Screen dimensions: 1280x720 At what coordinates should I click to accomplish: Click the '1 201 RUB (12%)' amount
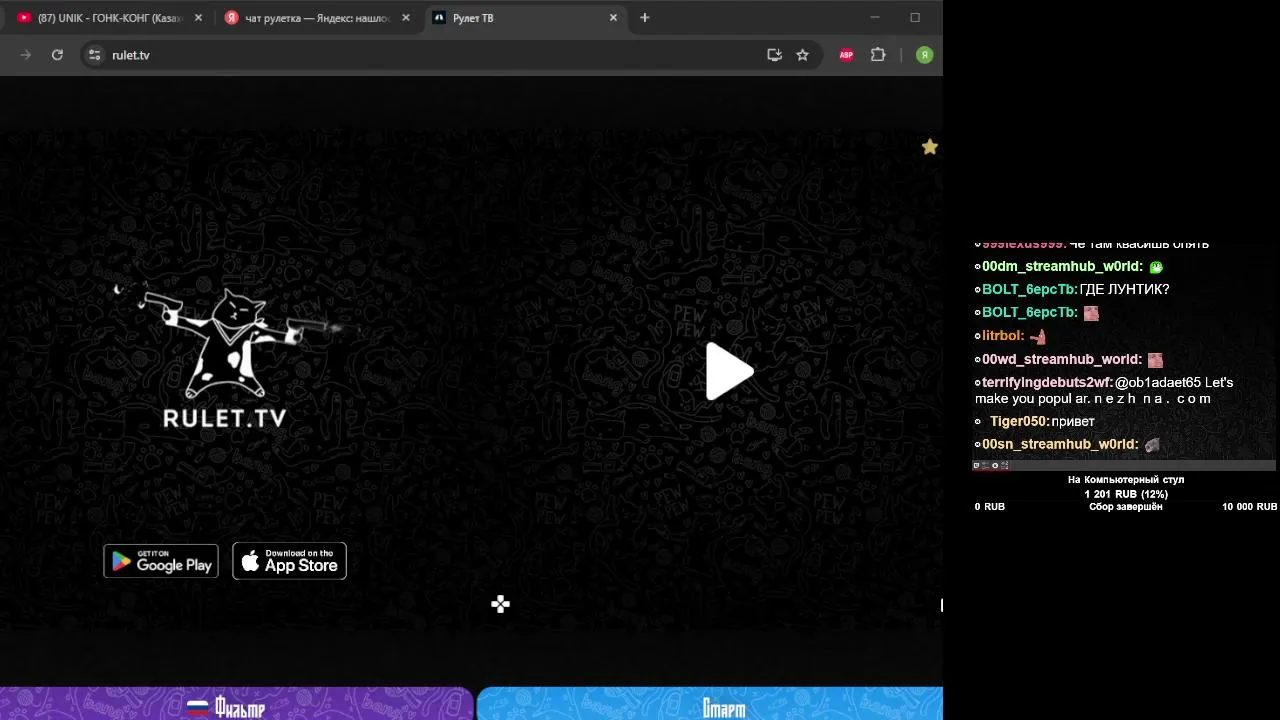1126,494
